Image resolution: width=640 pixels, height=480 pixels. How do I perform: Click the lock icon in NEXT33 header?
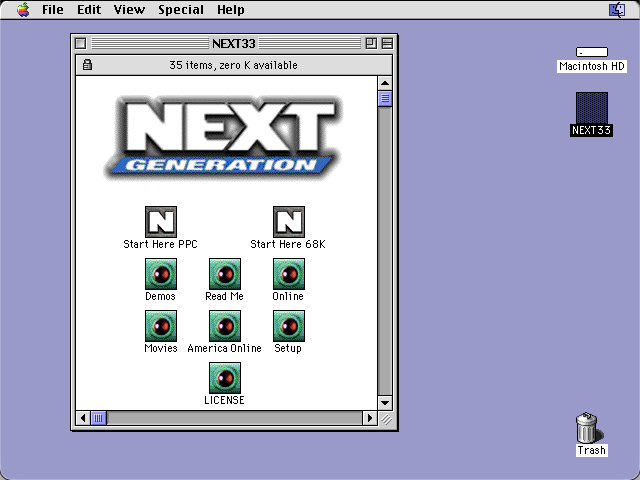pos(87,64)
